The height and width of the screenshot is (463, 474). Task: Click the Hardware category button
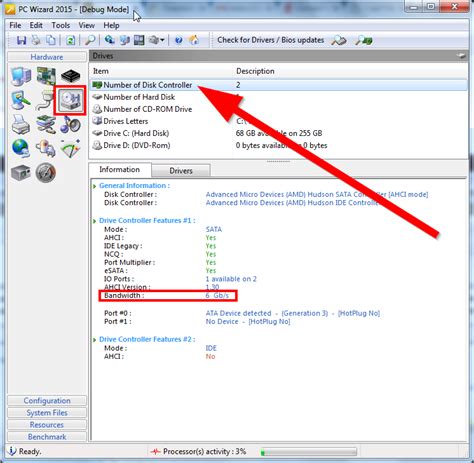pos(47,57)
